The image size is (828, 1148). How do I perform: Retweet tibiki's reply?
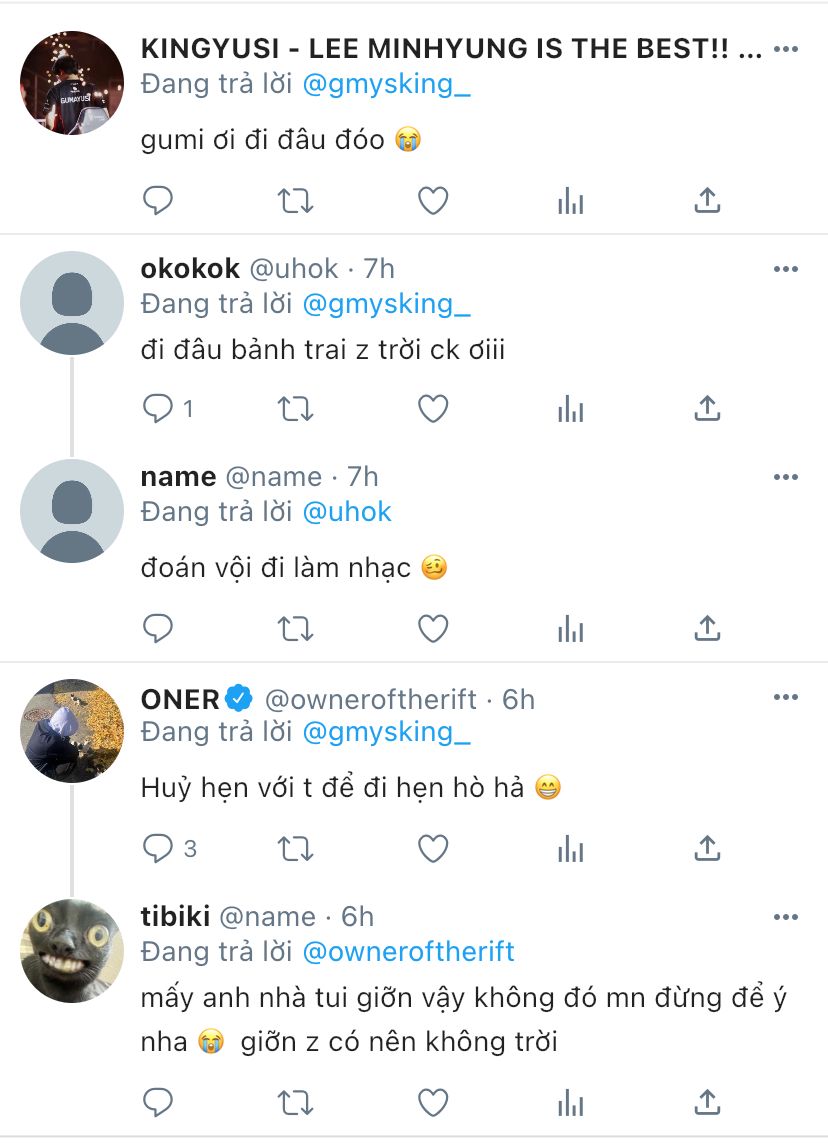294,1103
